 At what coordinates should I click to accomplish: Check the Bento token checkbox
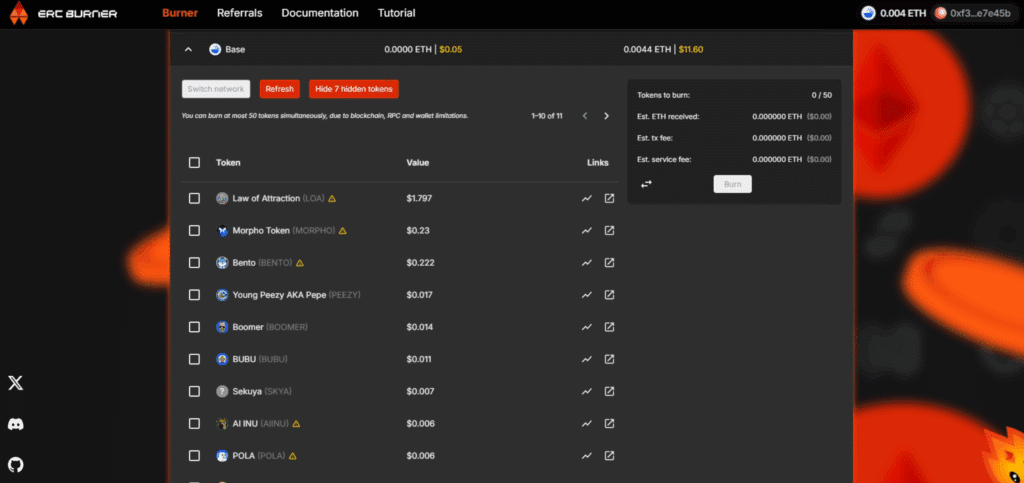click(x=194, y=262)
